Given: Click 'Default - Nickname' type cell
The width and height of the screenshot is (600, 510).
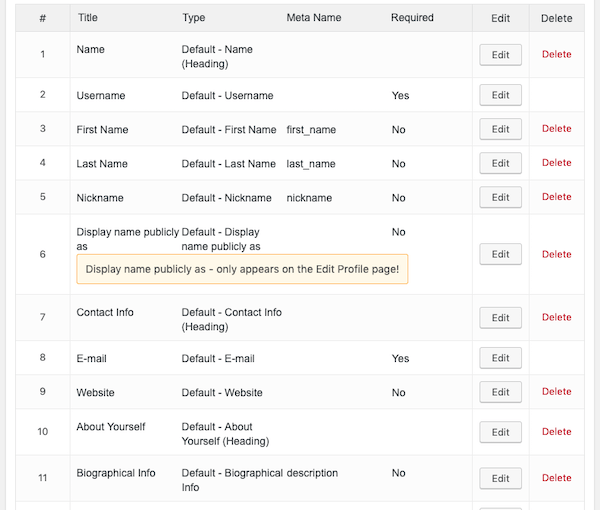Looking at the screenshot, I should (x=227, y=198).
